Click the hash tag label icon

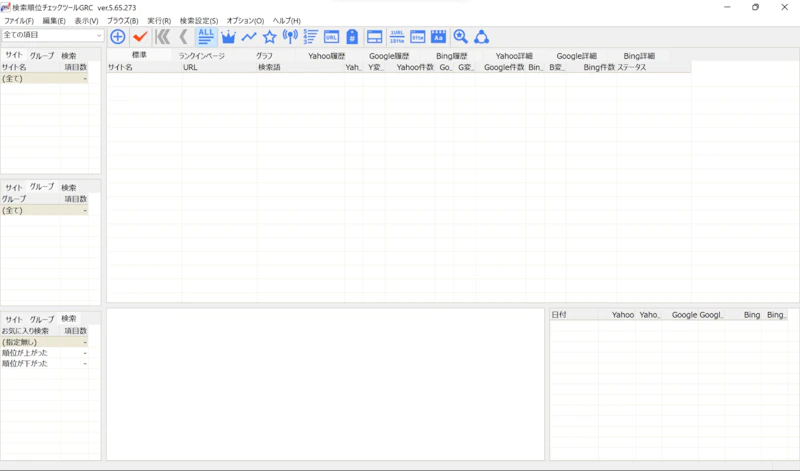(x=352, y=37)
